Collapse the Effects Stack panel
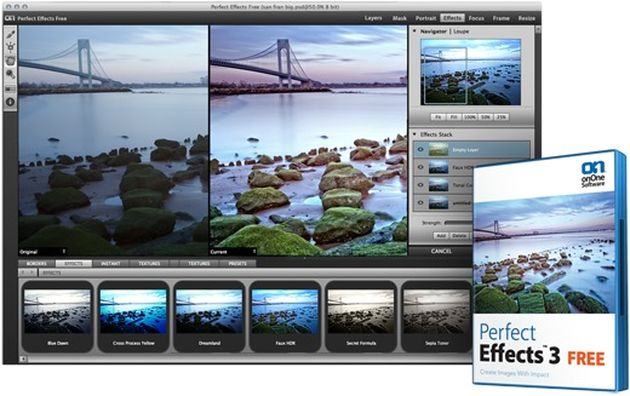The image size is (630, 396). 414,134
